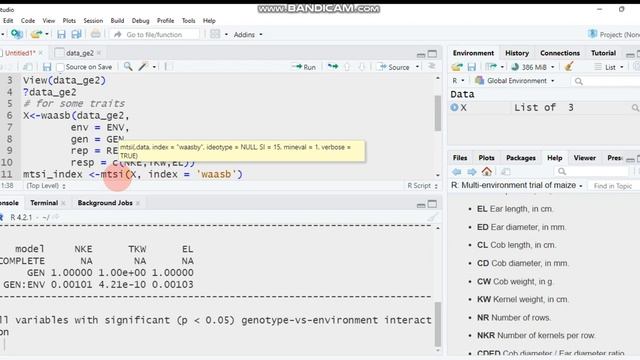Image resolution: width=640 pixels, height=360 pixels.
Task: Open Find/Replace magnifier in editor toolbar
Action: [128, 67]
